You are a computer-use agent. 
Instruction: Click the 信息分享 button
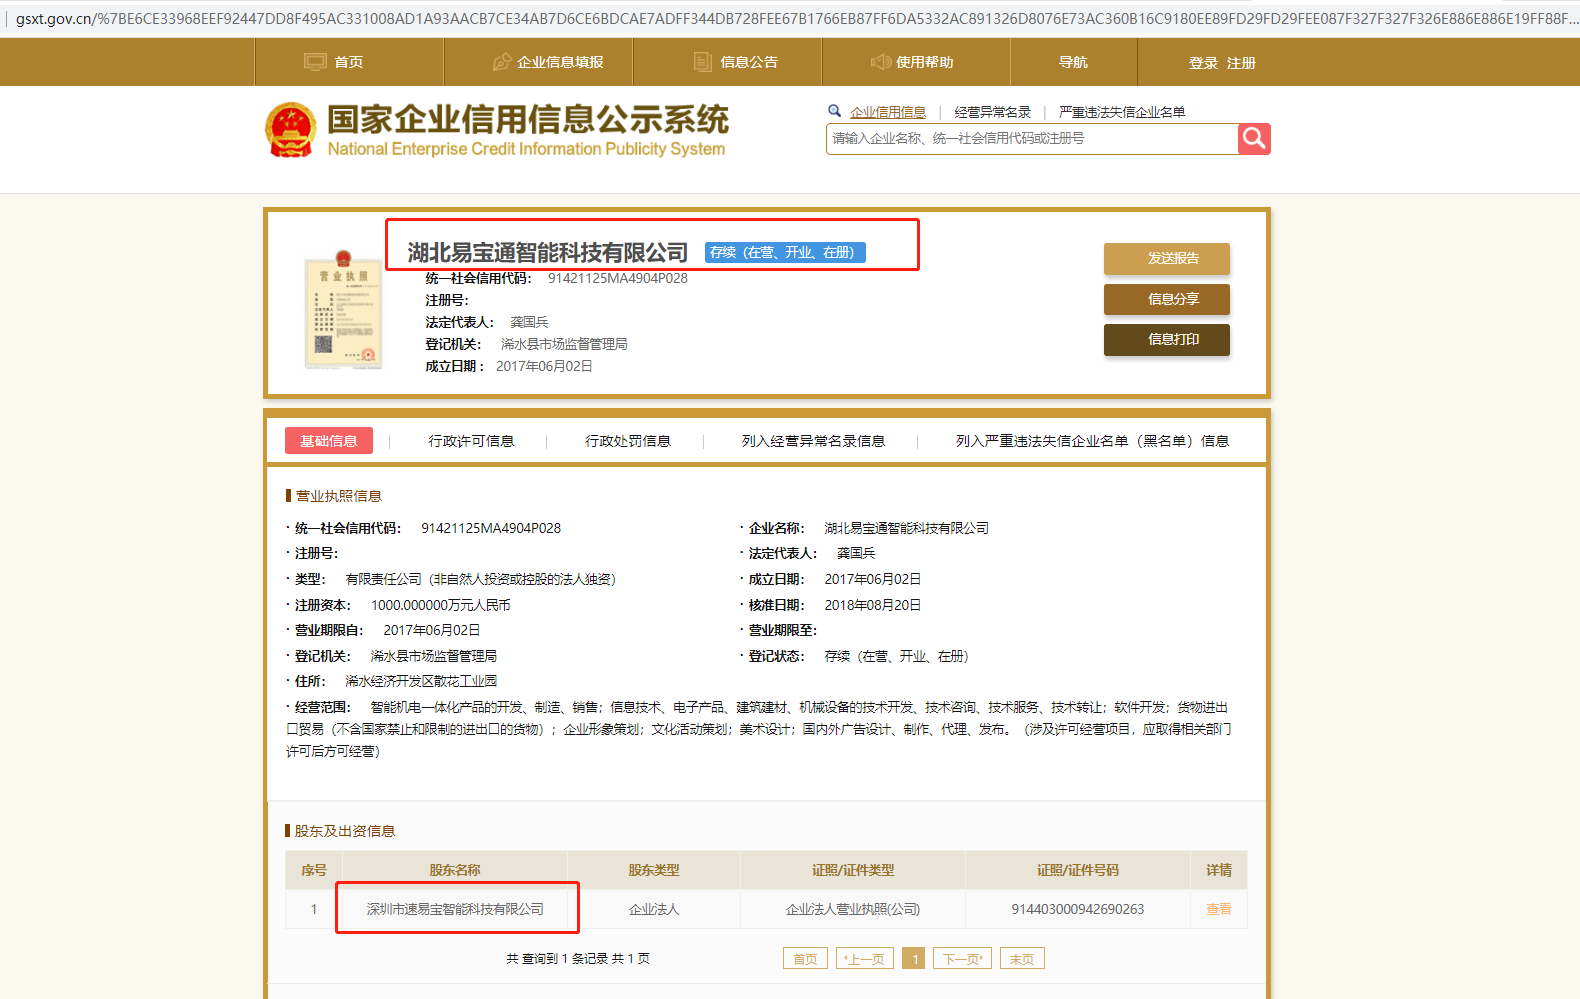point(1167,299)
